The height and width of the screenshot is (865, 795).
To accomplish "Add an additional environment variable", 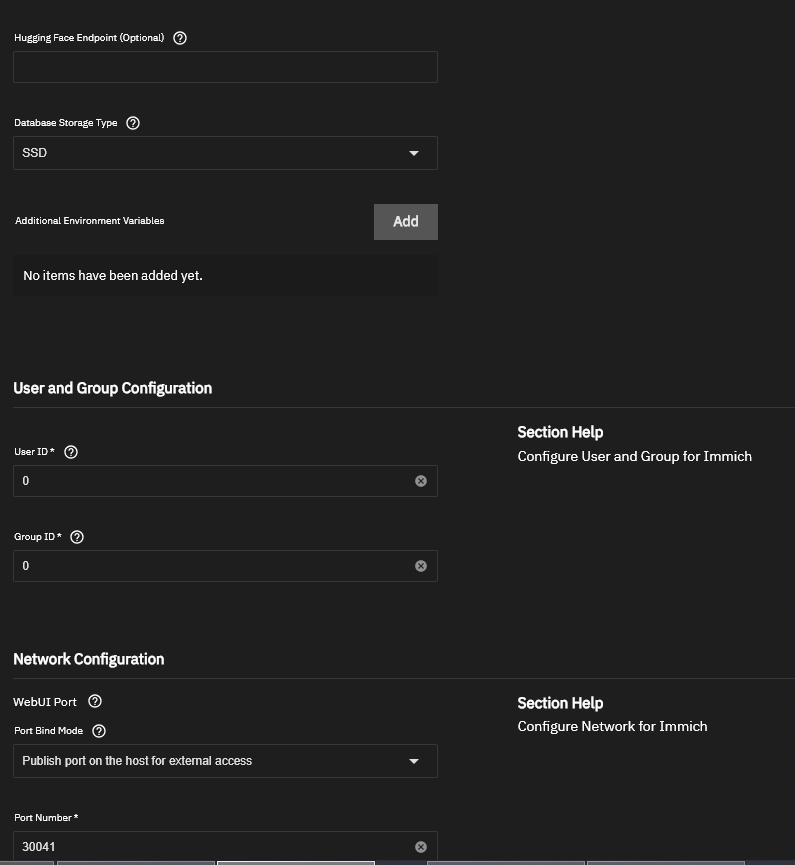I will tap(405, 222).
